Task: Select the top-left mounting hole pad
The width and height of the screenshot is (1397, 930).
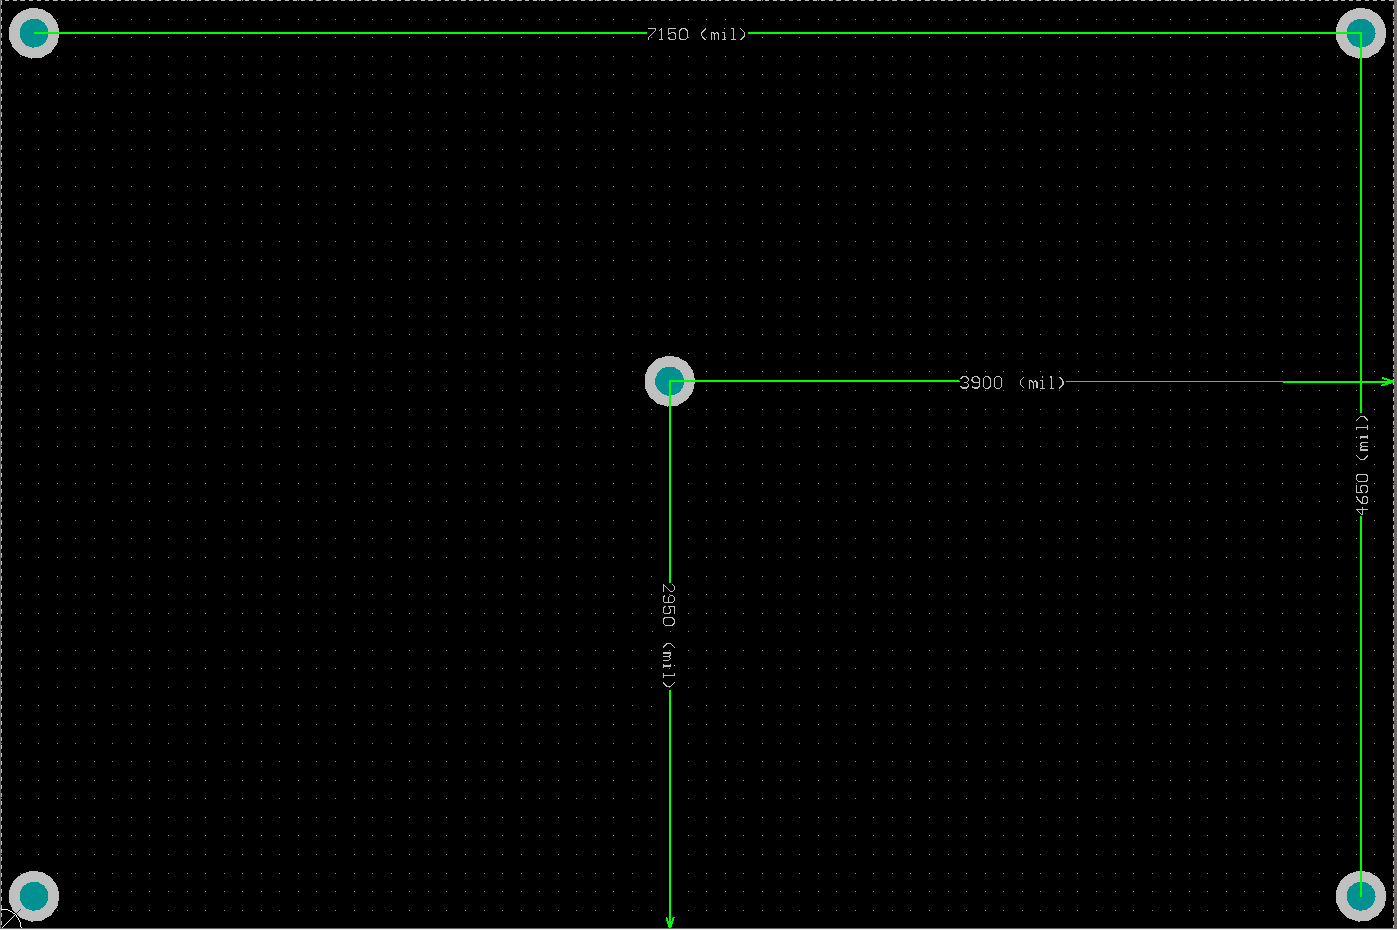Action: point(34,33)
